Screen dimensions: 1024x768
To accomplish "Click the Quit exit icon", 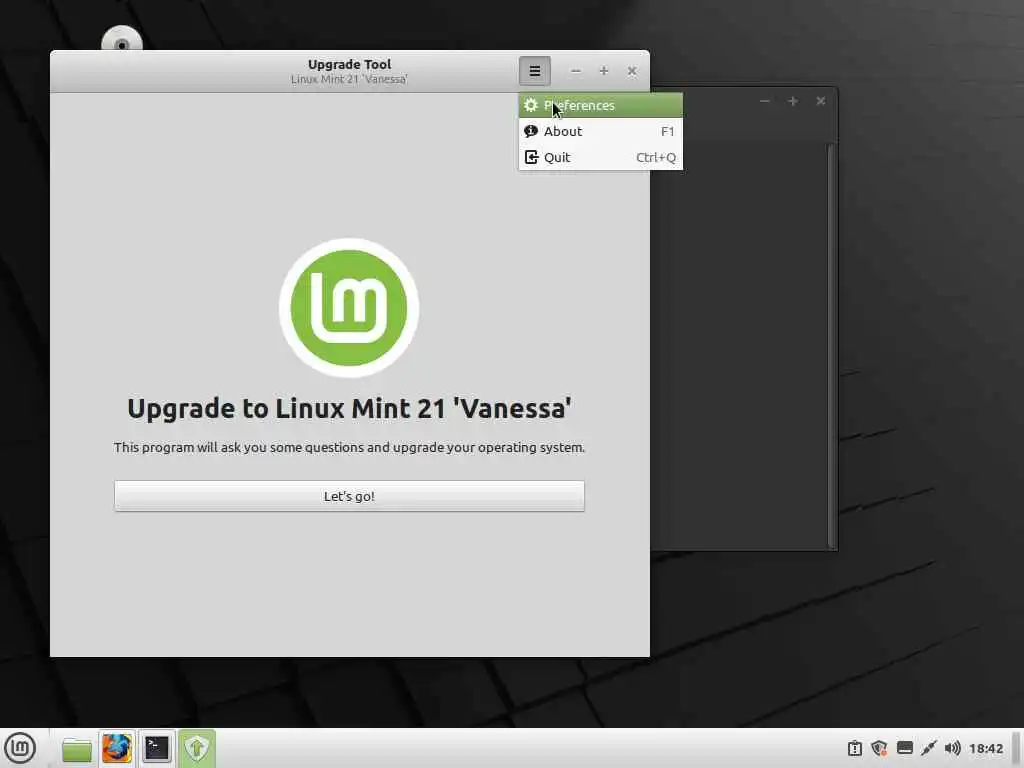I will click(x=531, y=157).
